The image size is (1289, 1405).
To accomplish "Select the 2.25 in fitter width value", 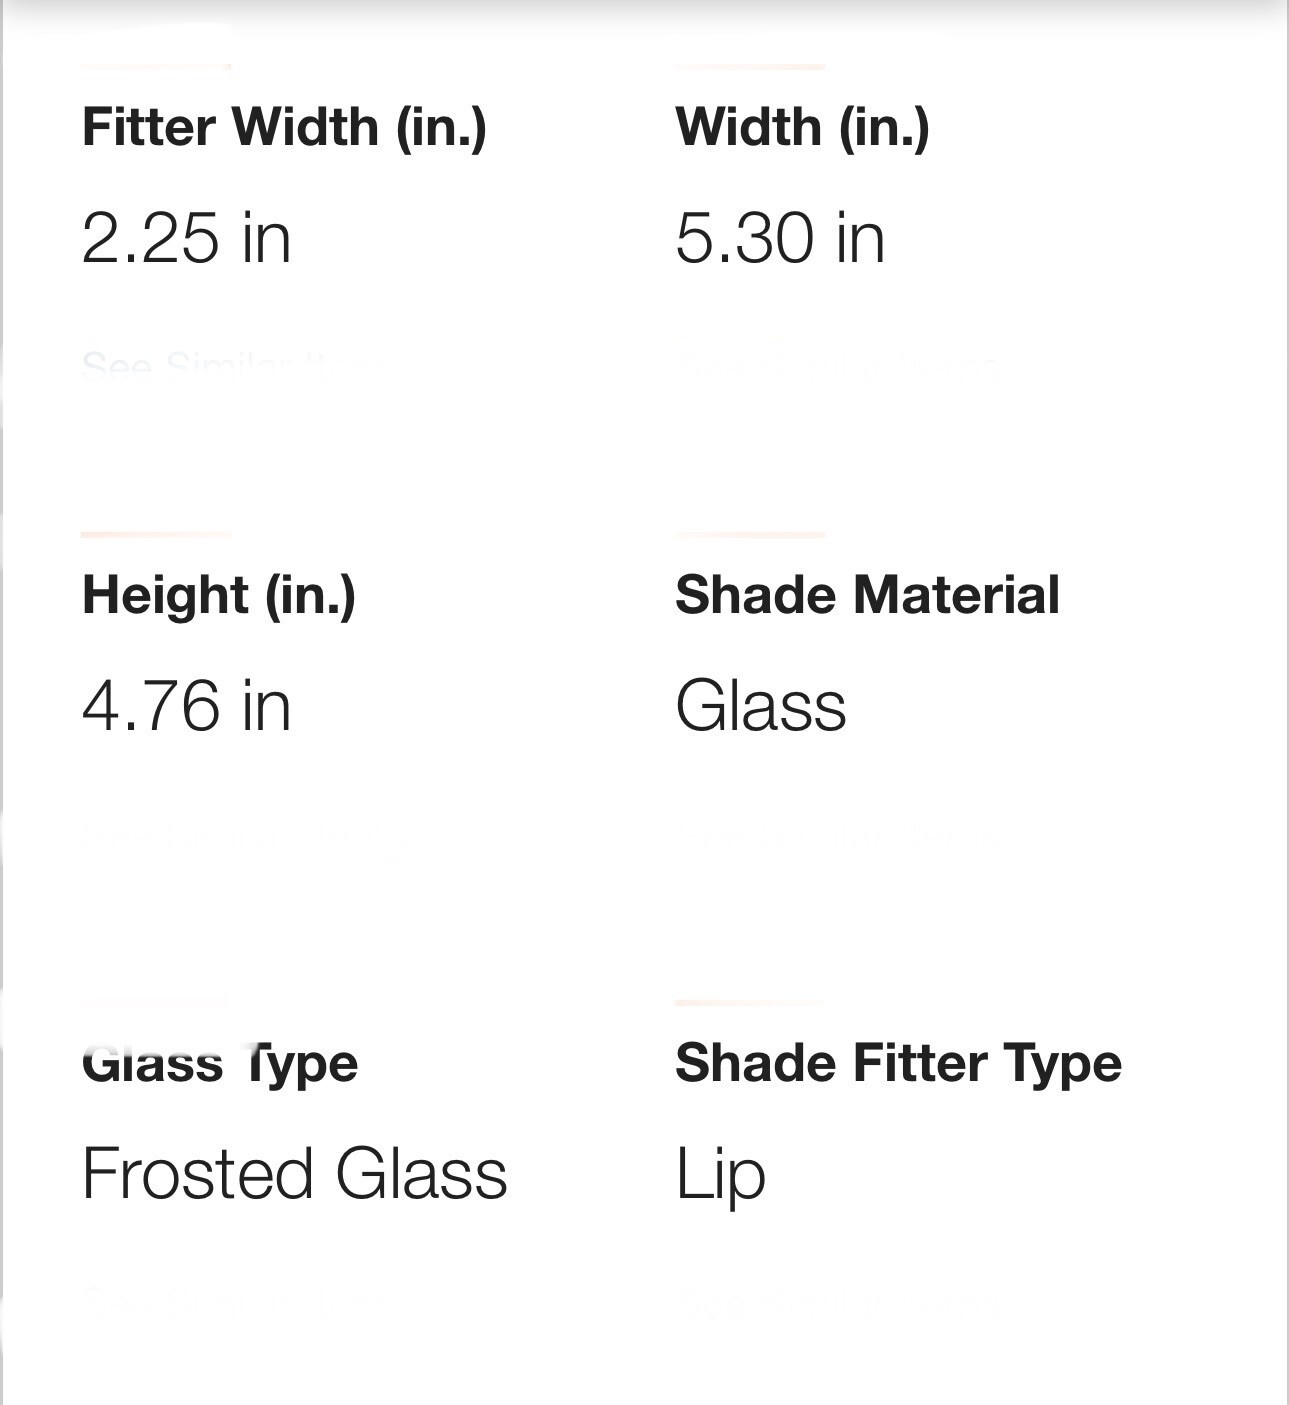I will click(186, 238).
